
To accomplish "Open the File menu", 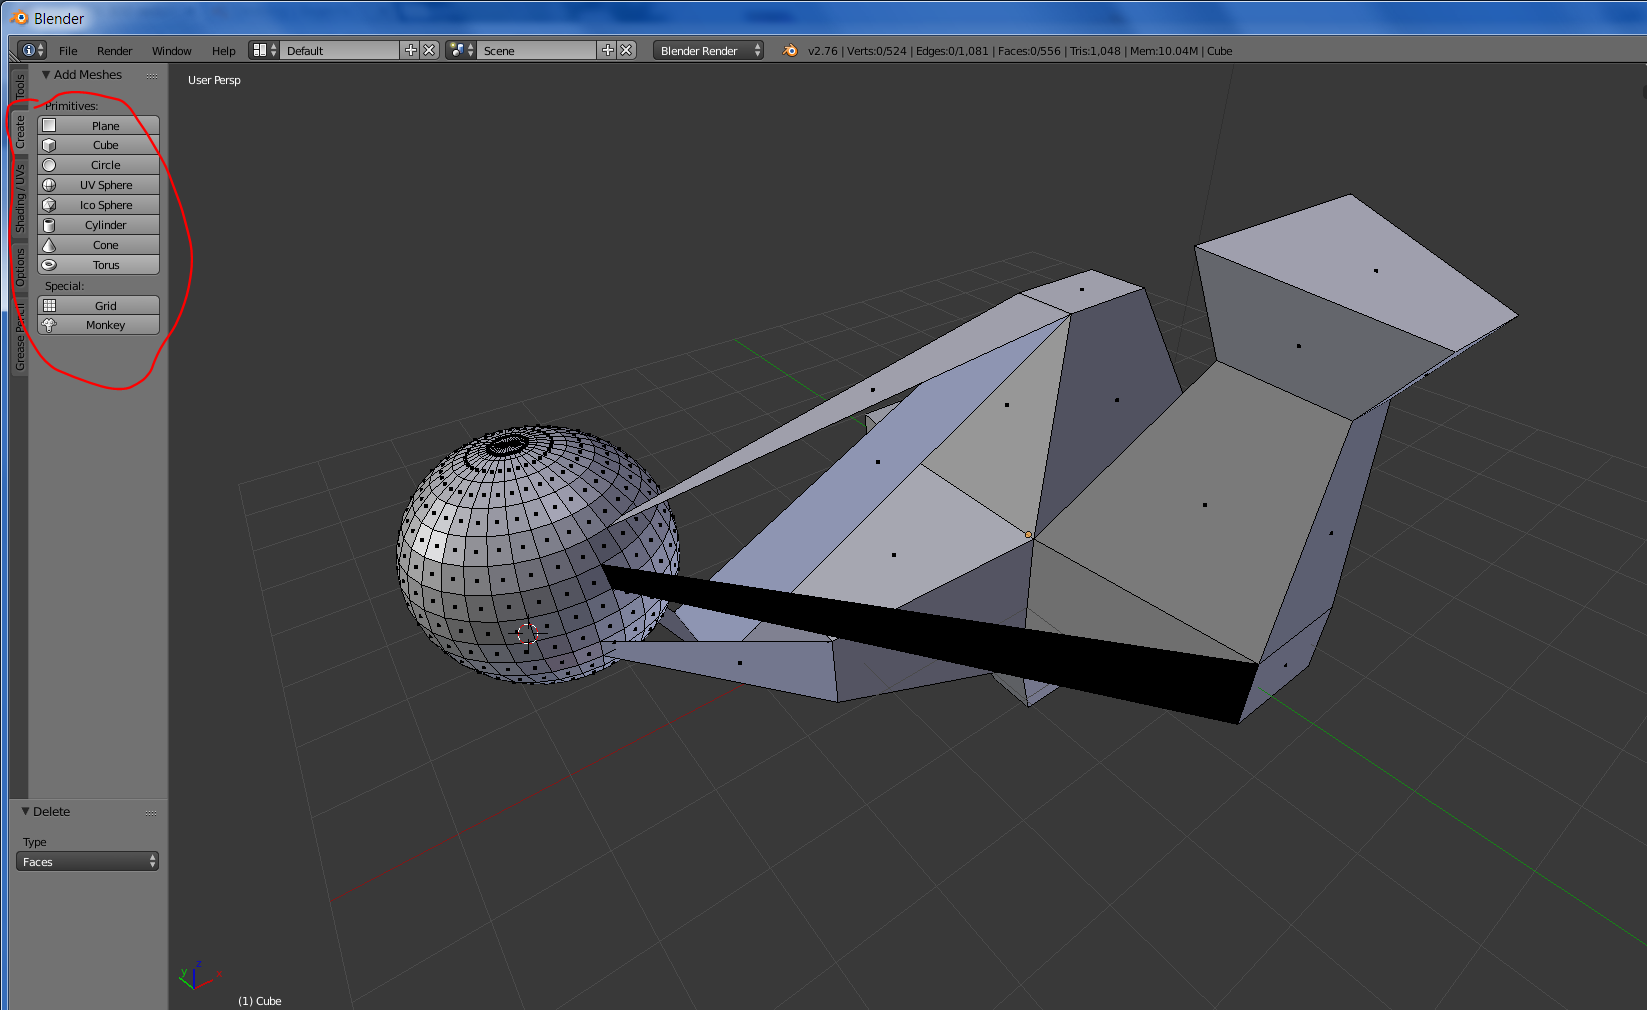I will pyautogui.click(x=68, y=51).
